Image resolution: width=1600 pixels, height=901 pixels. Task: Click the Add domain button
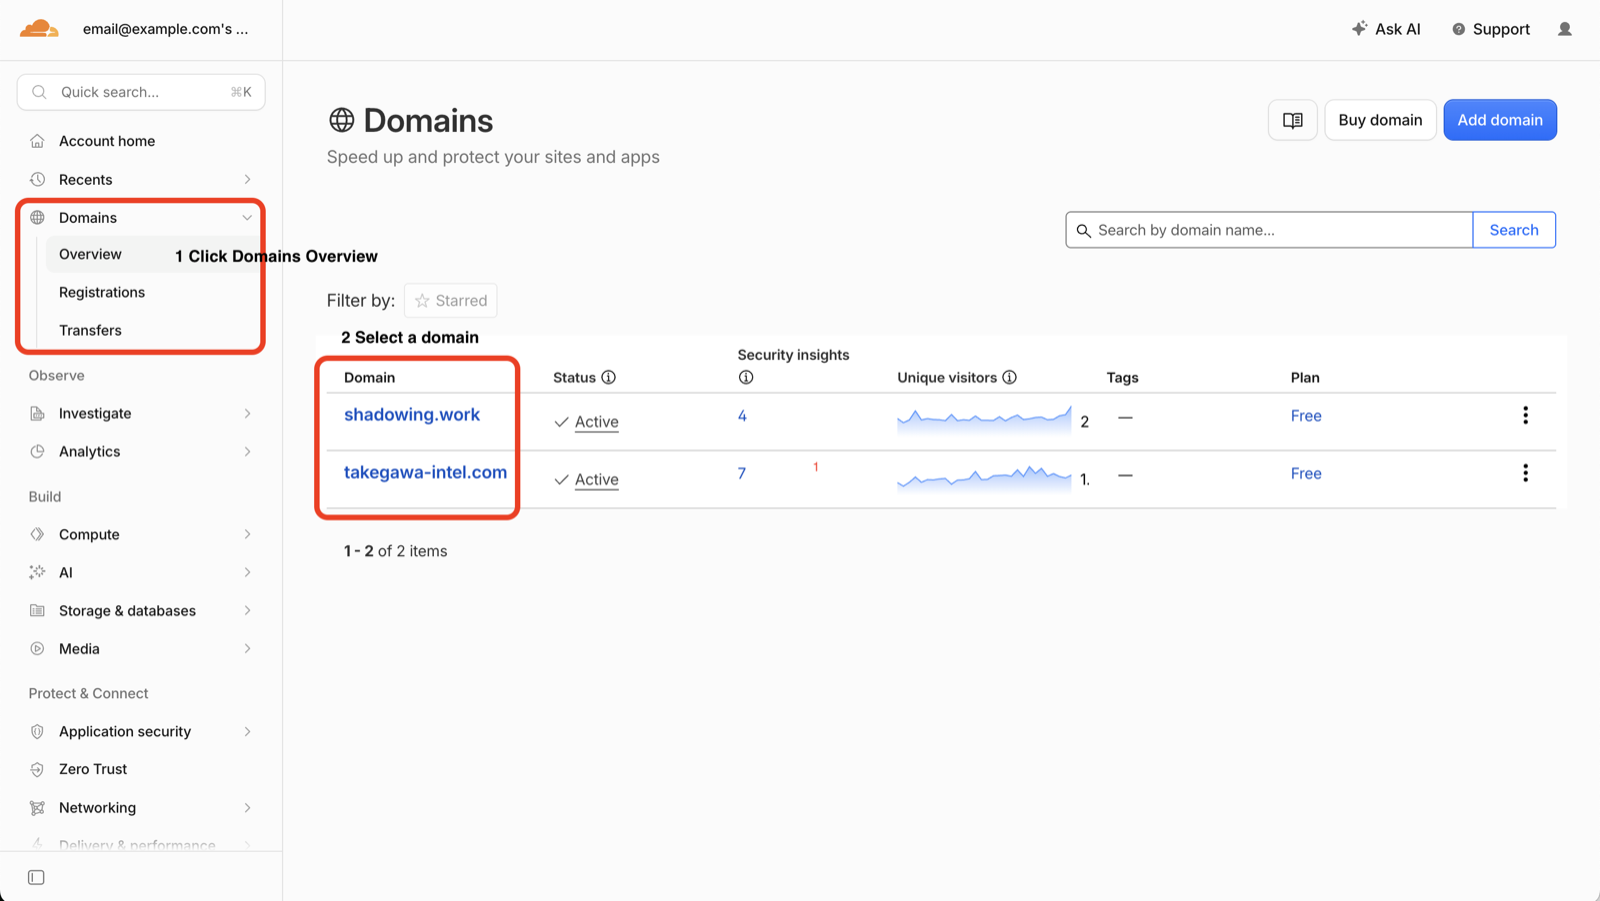point(1500,120)
